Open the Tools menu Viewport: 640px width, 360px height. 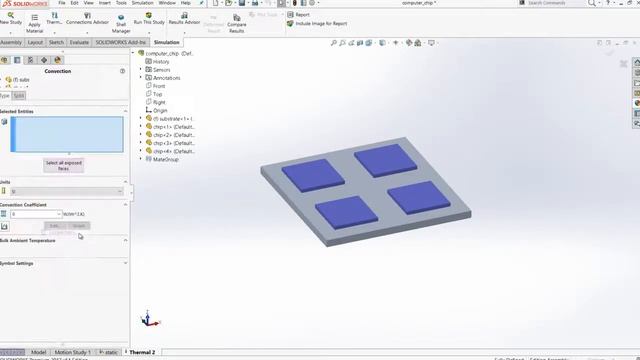tap(121, 3)
